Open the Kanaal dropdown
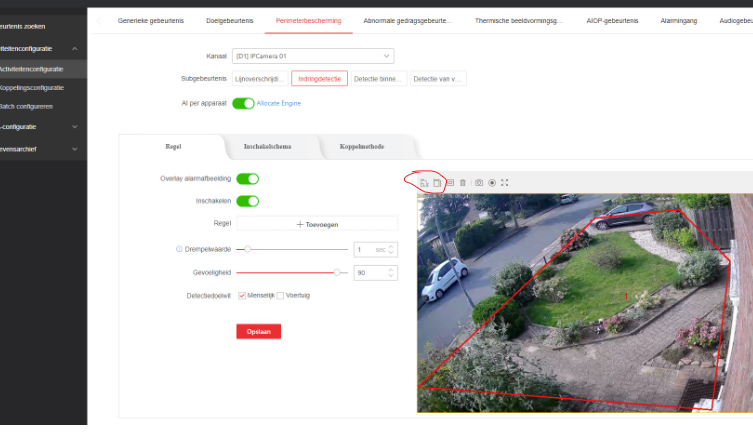This screenshot has height=433, width=753. (x=312, y=57)
